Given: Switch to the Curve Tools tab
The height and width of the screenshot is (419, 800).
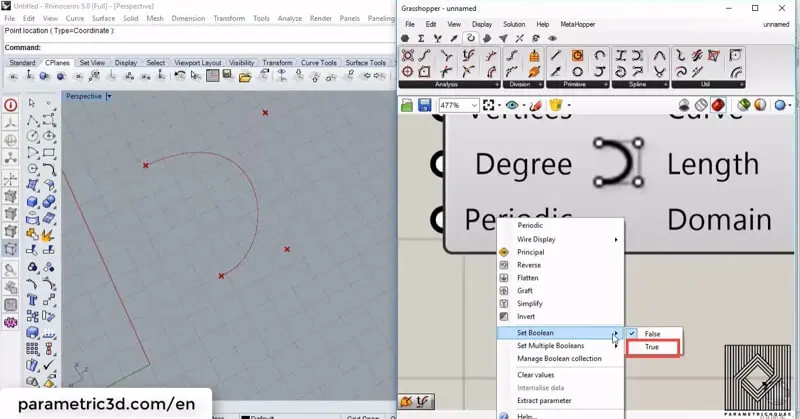Looking at the screenshot, I should 318,62.
